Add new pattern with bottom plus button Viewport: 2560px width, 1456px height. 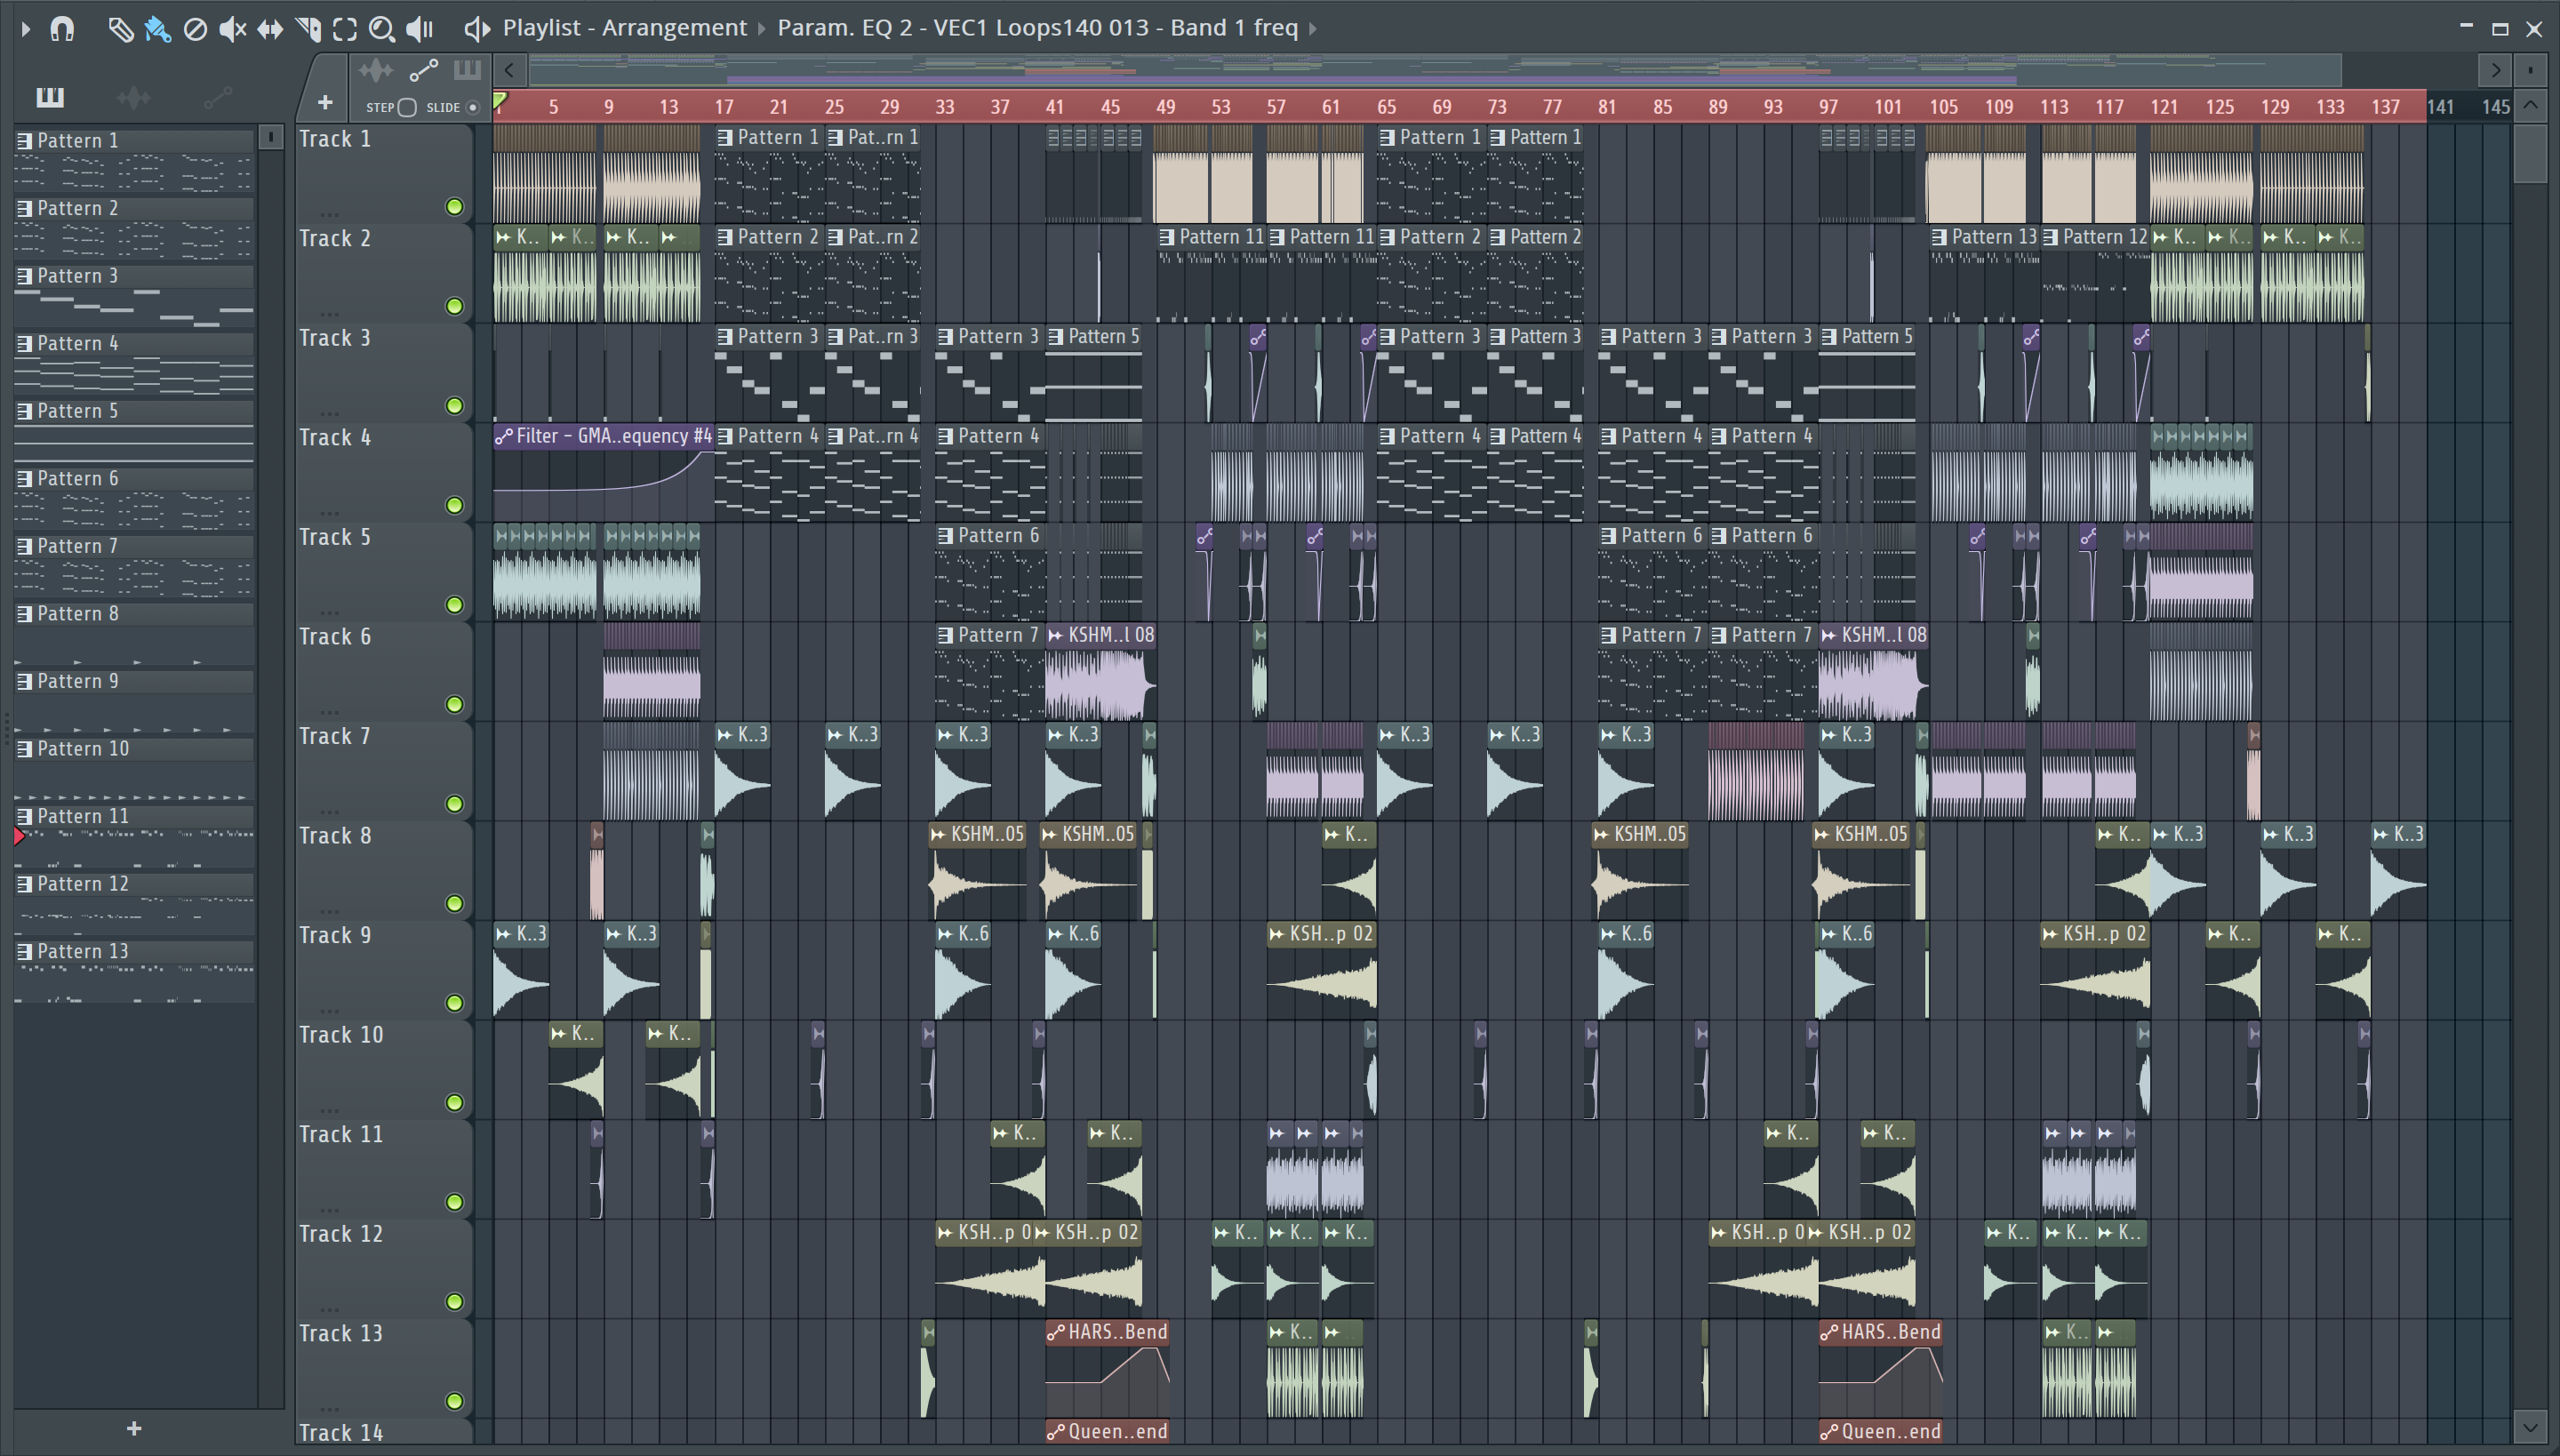(x=134, y=1429)
